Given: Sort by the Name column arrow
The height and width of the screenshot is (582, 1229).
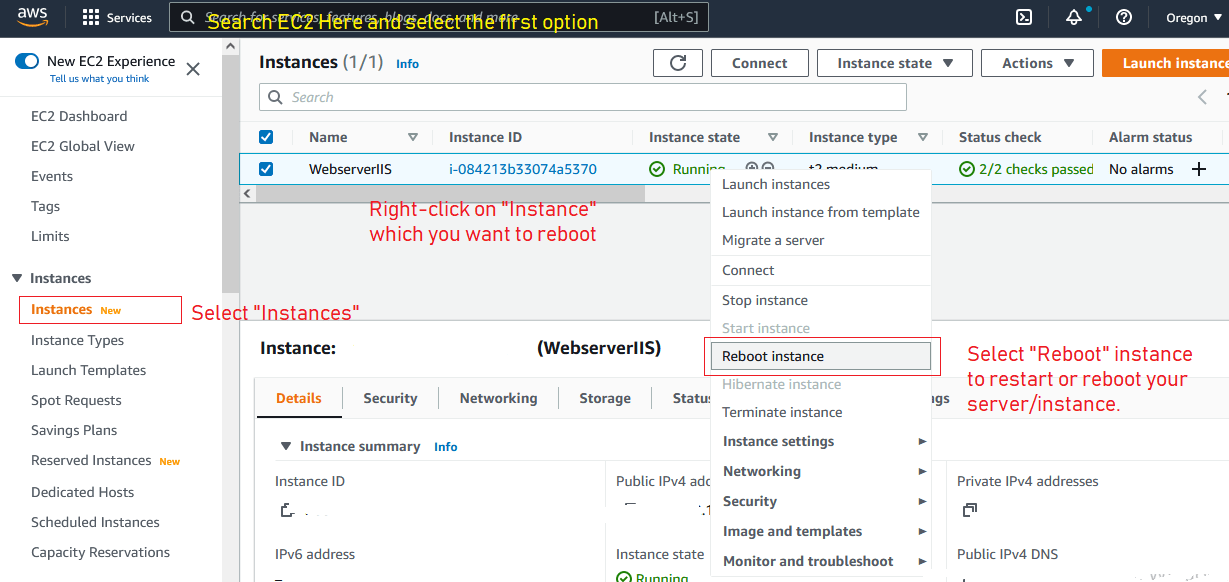Looking at the screenshot, I should point(413,137).
